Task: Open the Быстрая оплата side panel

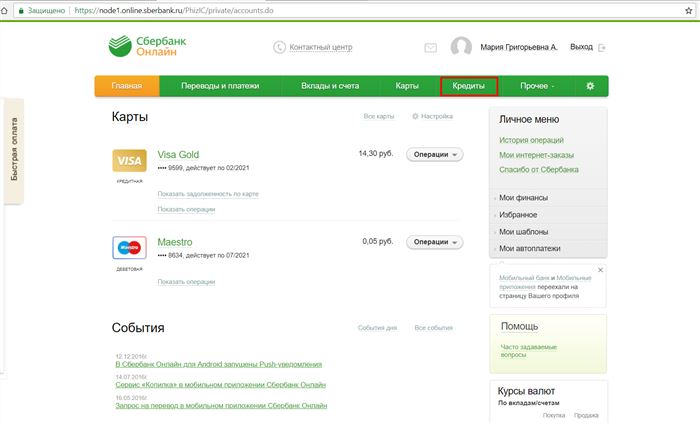Action: coord(14,150)
